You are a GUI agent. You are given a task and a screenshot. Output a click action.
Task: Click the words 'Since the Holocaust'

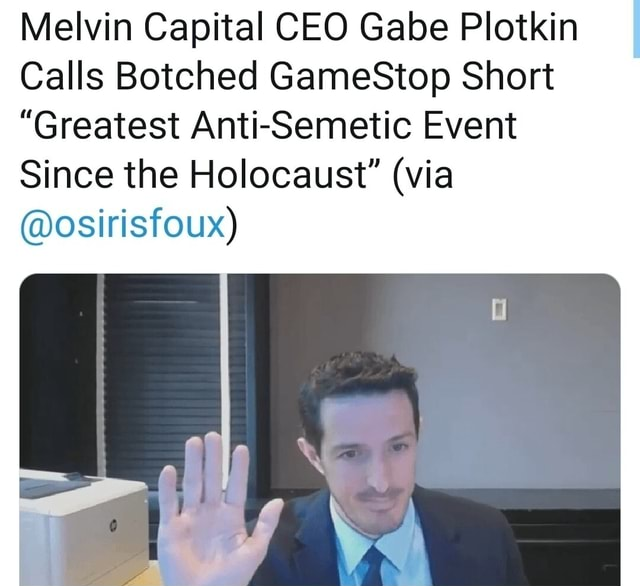pyautogui.click(x=193, y=175)
